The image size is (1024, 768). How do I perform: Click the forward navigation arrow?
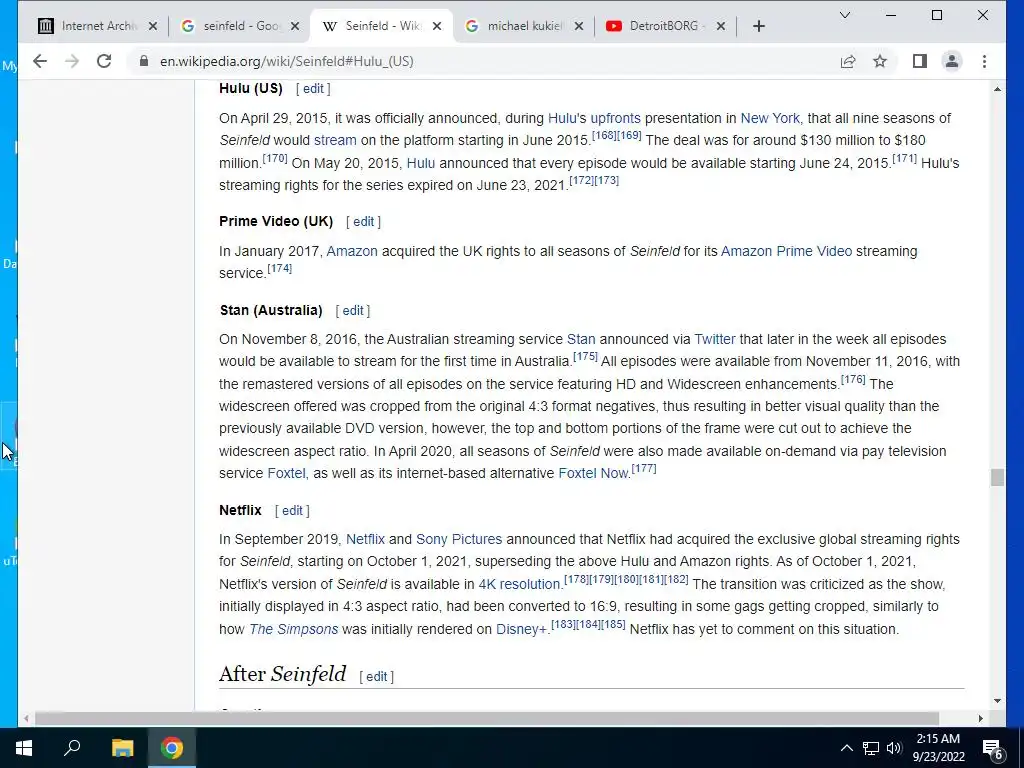click(72, 61)
